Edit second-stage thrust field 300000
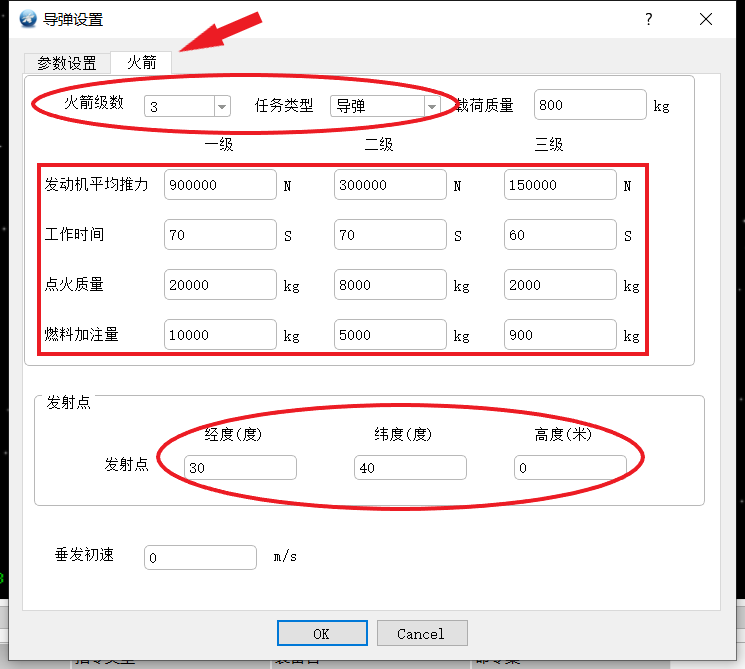 tap(390, 184)
